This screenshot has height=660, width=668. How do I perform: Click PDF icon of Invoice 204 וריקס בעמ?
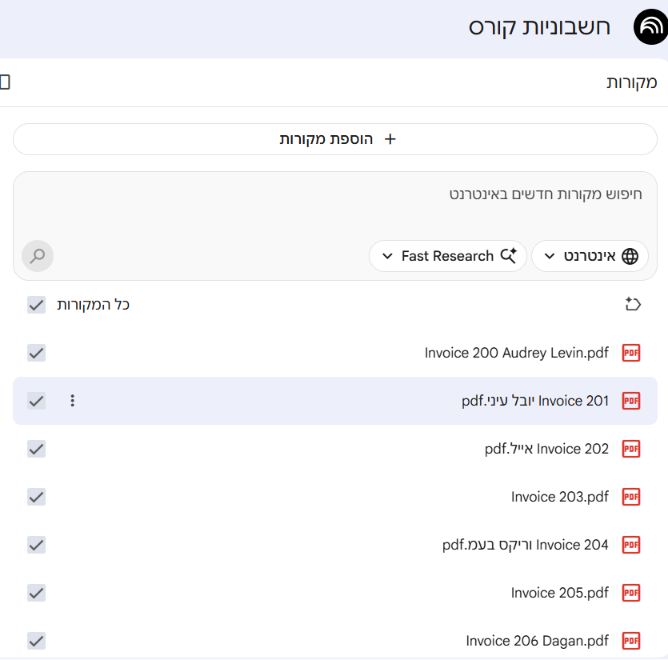(x=631, y=545)
